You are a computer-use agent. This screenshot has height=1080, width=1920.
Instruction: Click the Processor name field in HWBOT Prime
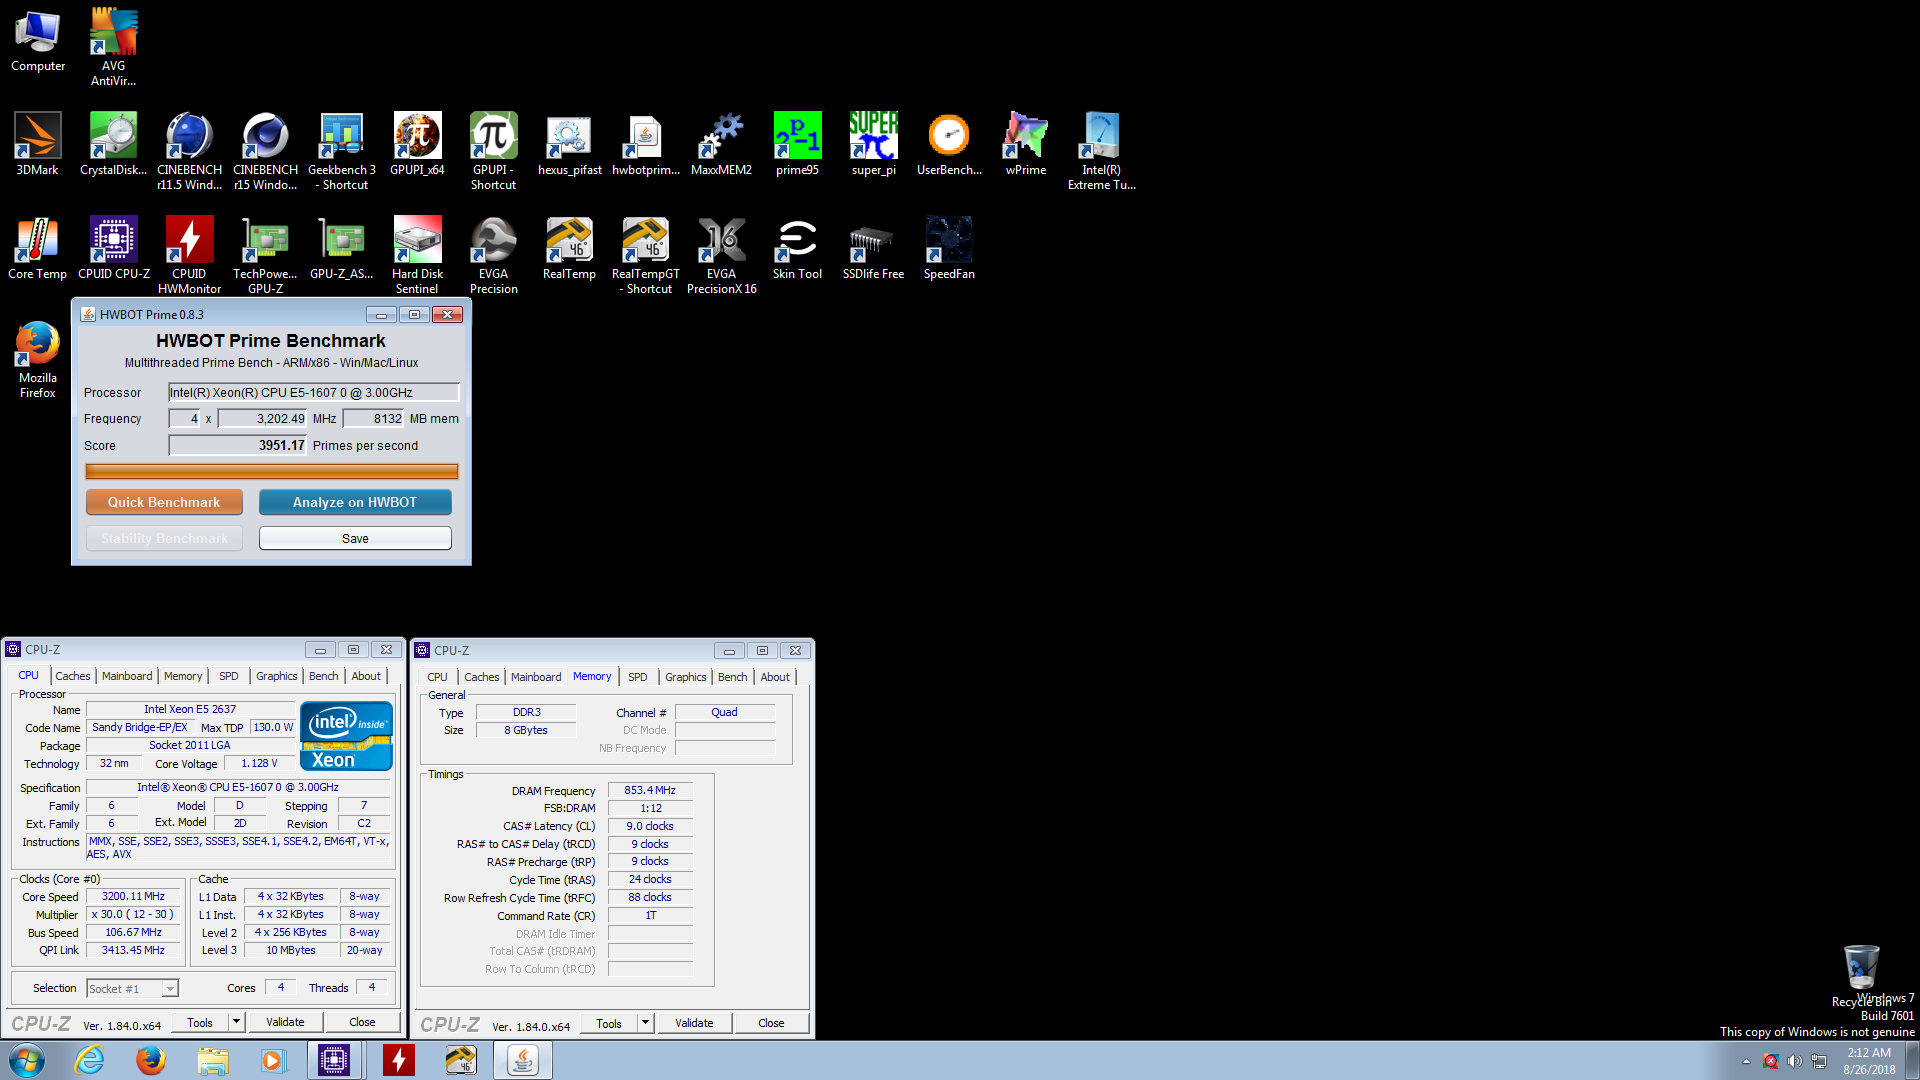(x=314, y=392)
